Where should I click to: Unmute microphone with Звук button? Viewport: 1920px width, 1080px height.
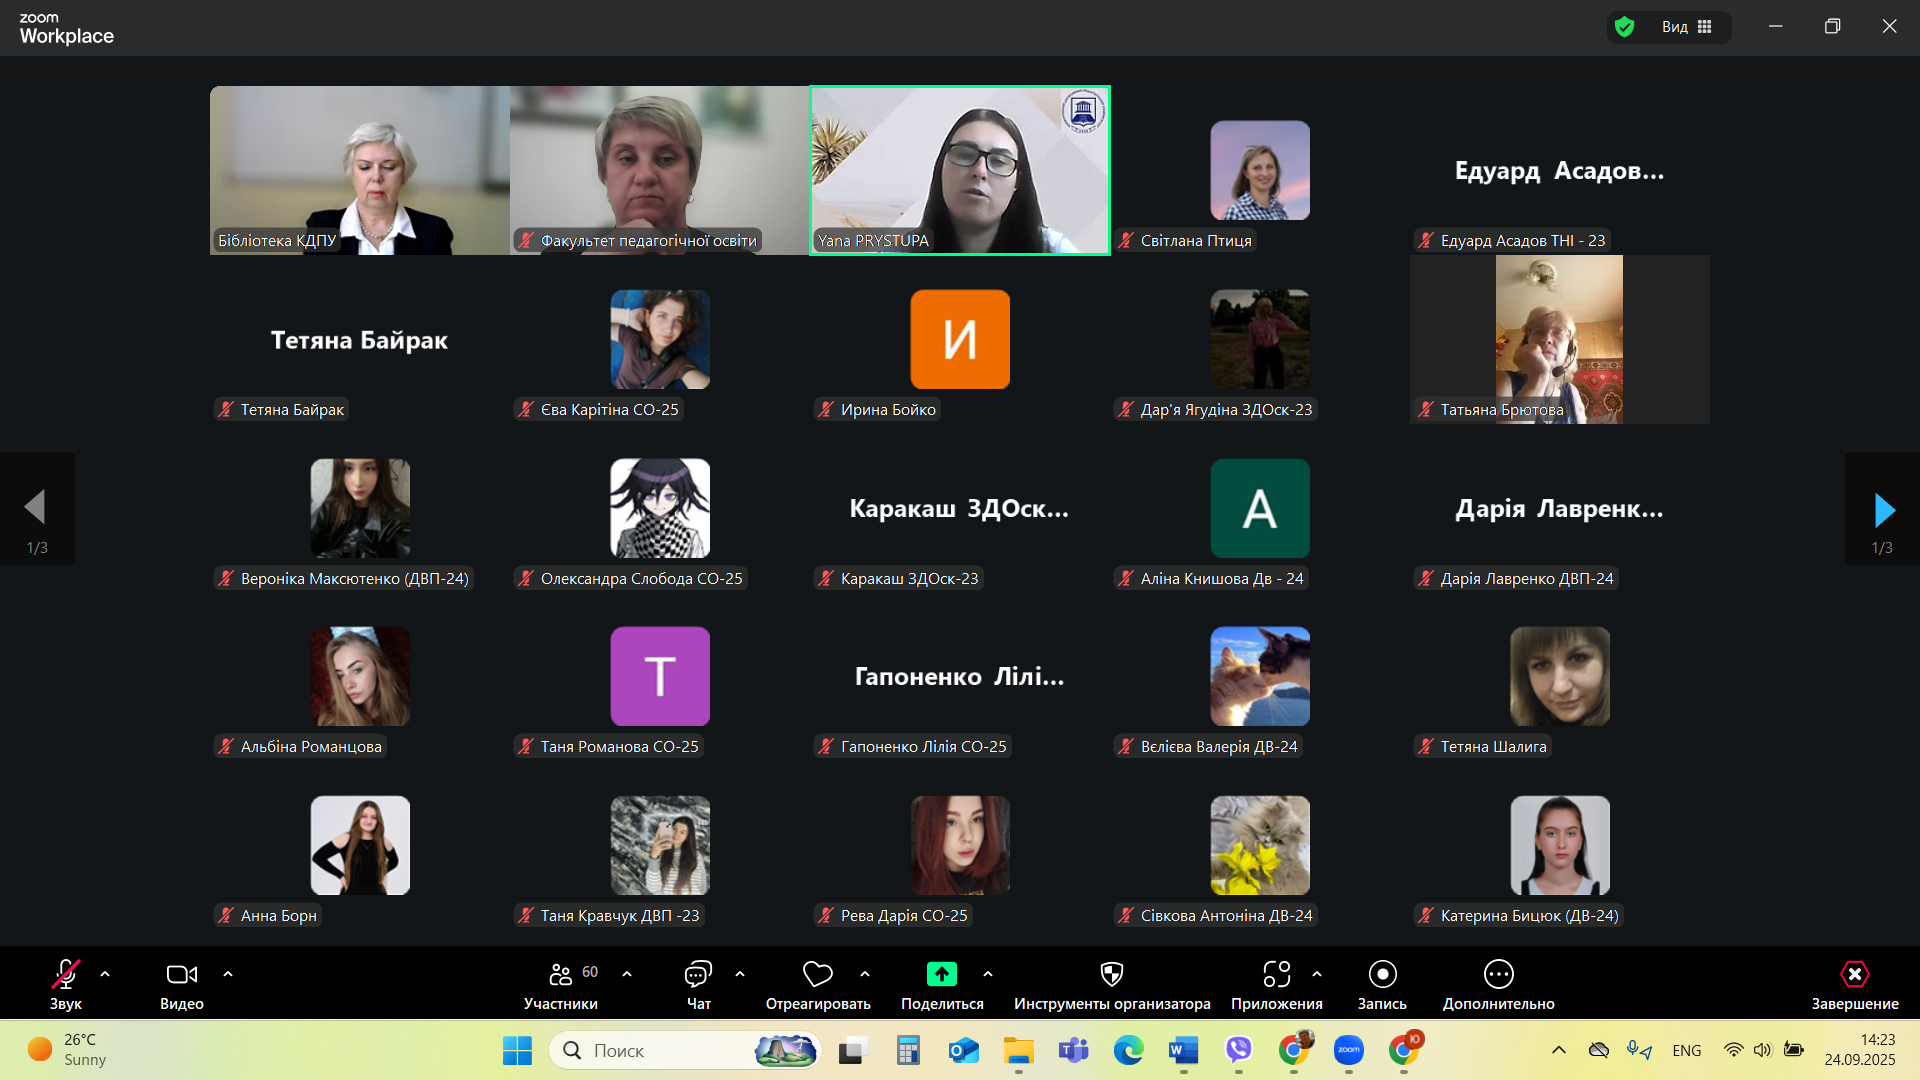66,974
